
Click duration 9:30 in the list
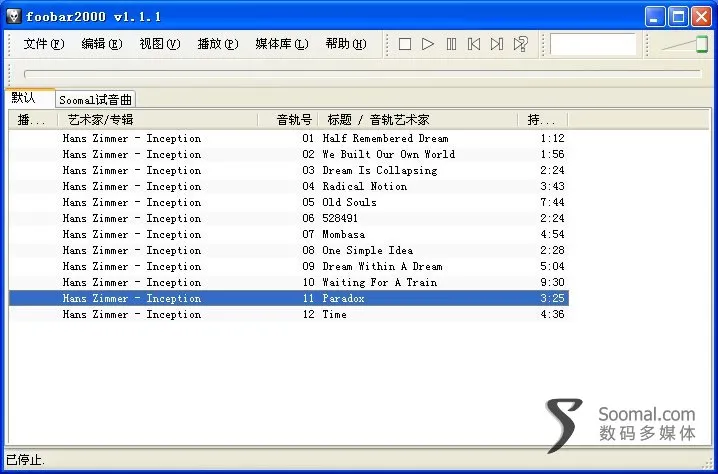[552, 283]
